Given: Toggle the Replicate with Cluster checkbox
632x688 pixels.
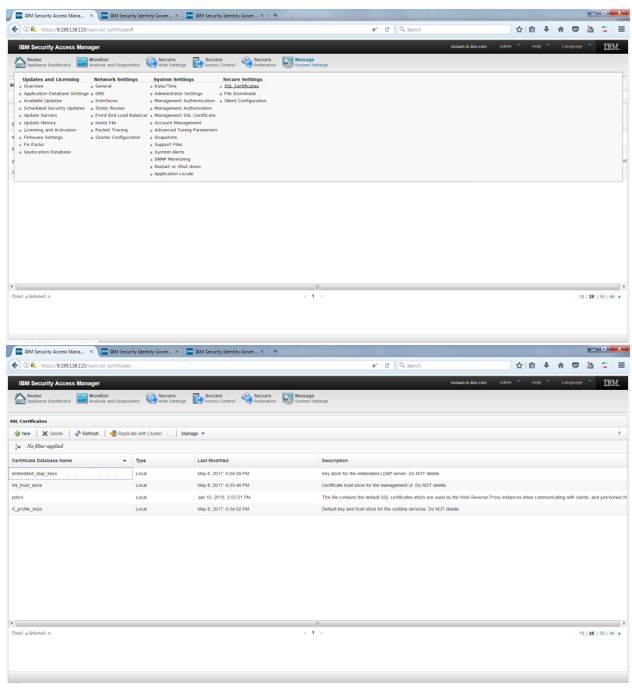Looking at the screenshot, I should pyautogui.click(x=170, y=434).
